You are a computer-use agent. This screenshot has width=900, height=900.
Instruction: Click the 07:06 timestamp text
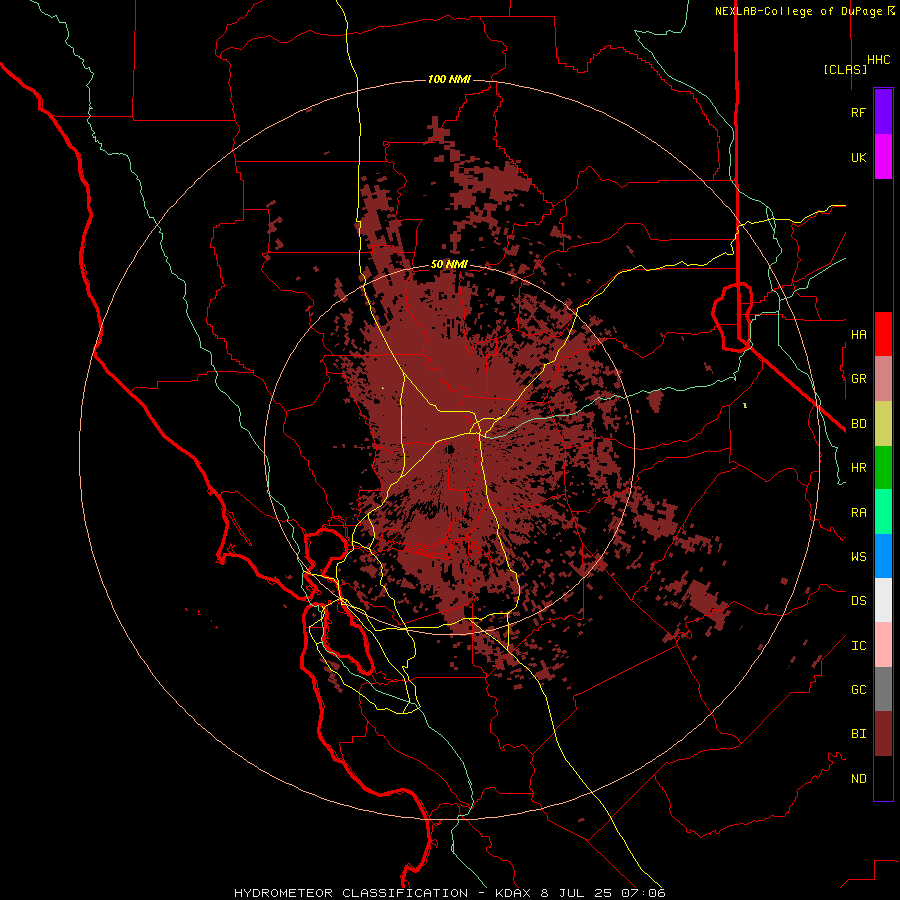pos(643,893)
